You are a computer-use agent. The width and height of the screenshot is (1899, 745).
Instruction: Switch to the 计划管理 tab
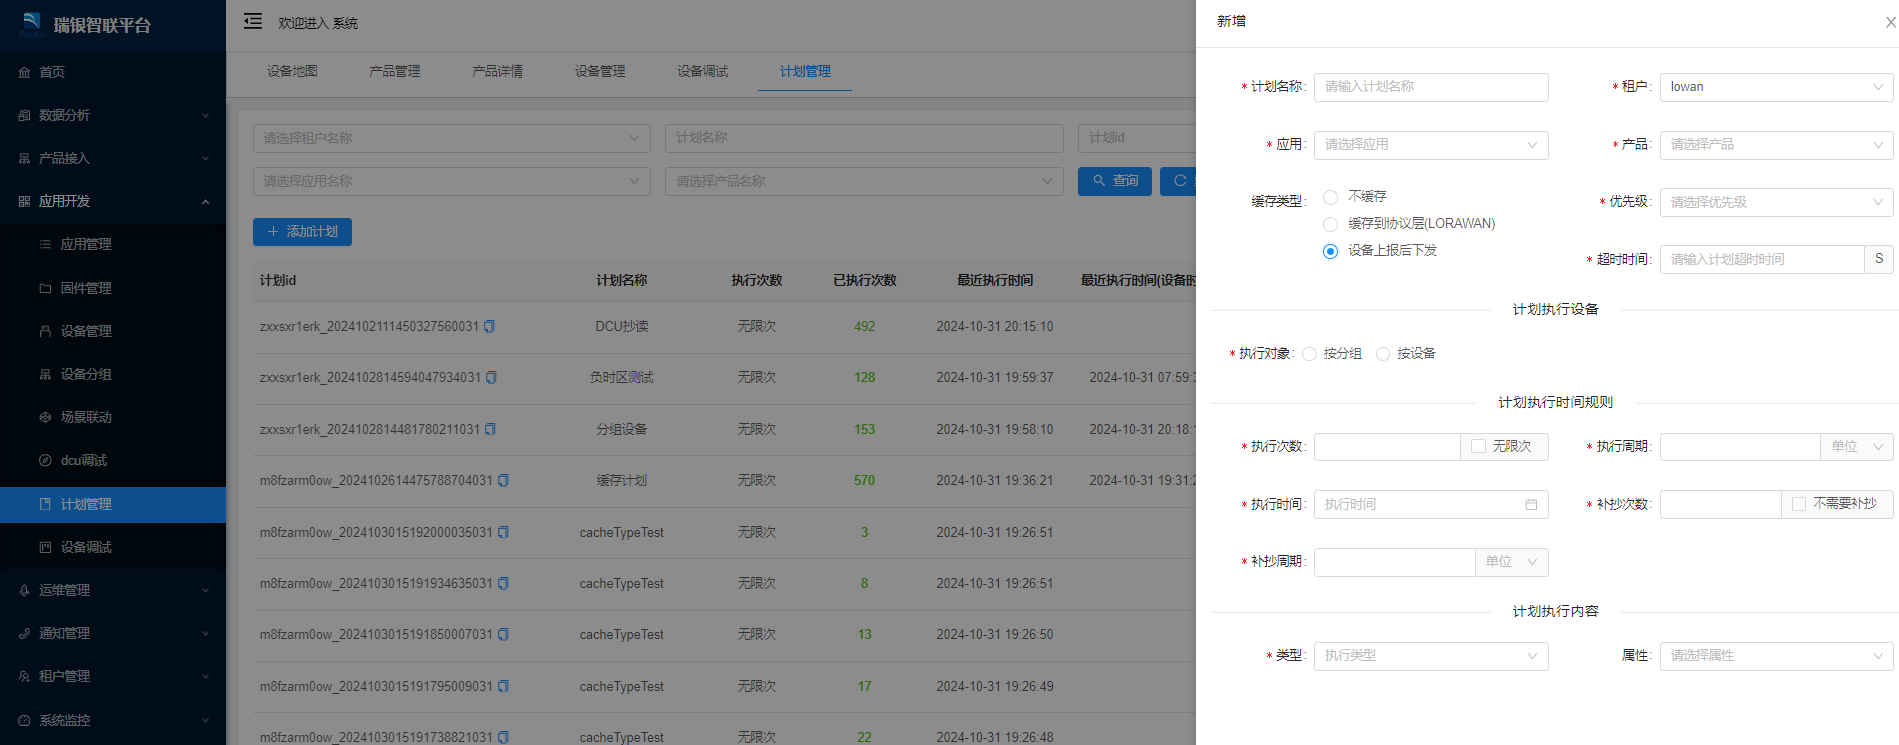pos(805,71)
